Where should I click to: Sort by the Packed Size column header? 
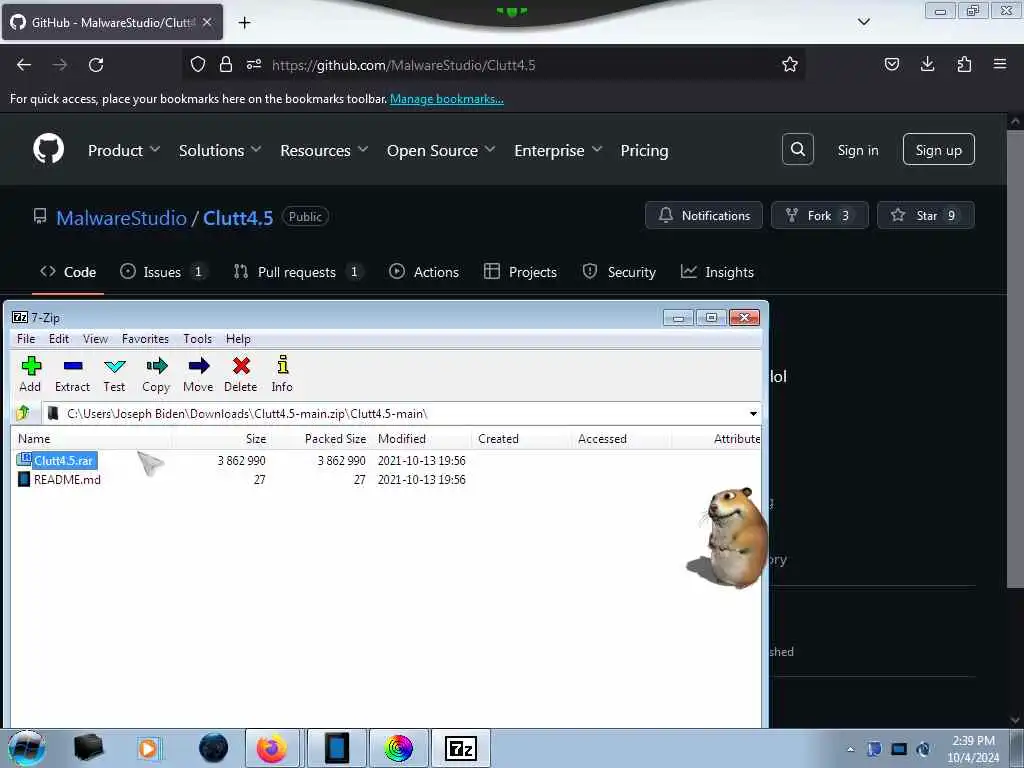pyautogui.click(x=321, y=439)
